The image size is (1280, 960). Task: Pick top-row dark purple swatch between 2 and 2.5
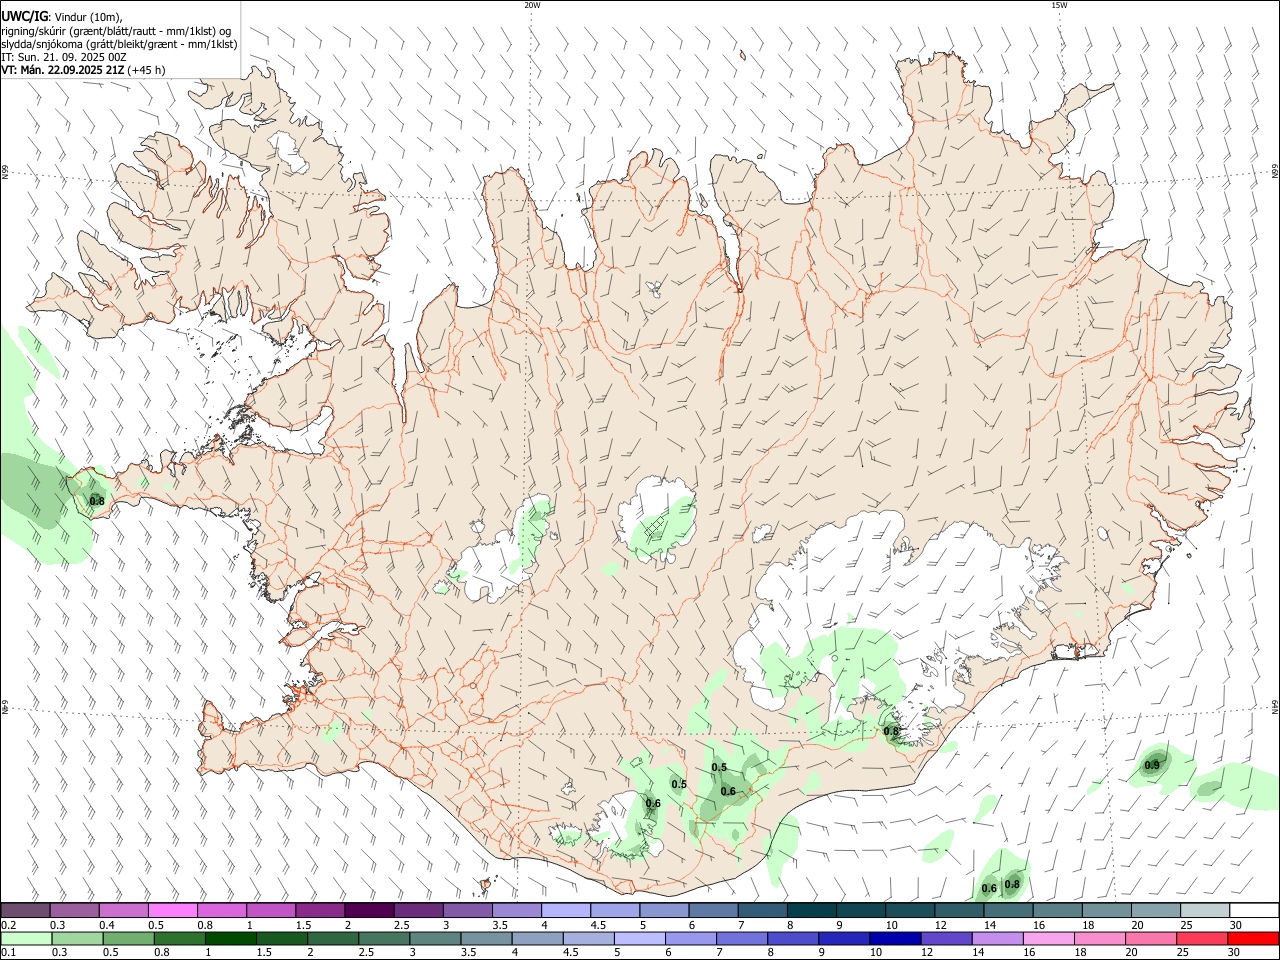369,910
